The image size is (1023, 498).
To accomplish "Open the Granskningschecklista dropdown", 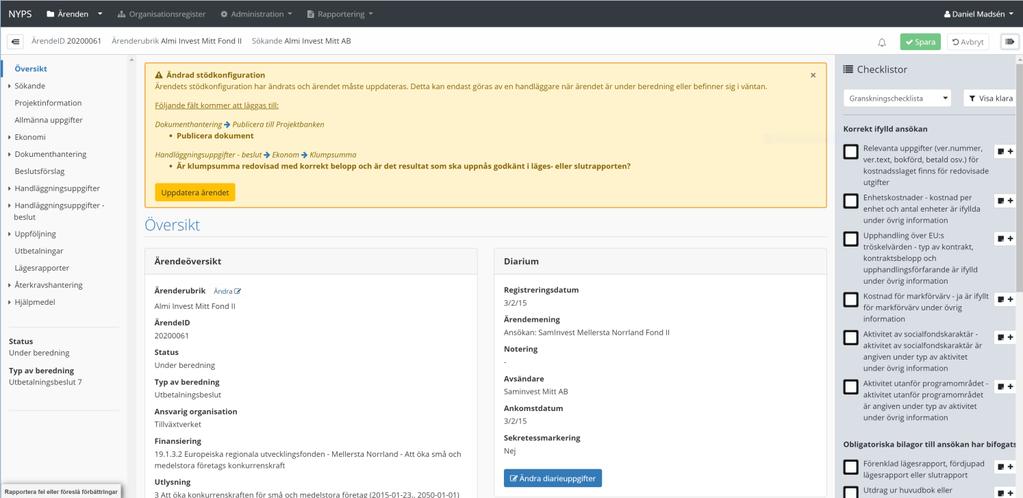I will coord(897,99).
